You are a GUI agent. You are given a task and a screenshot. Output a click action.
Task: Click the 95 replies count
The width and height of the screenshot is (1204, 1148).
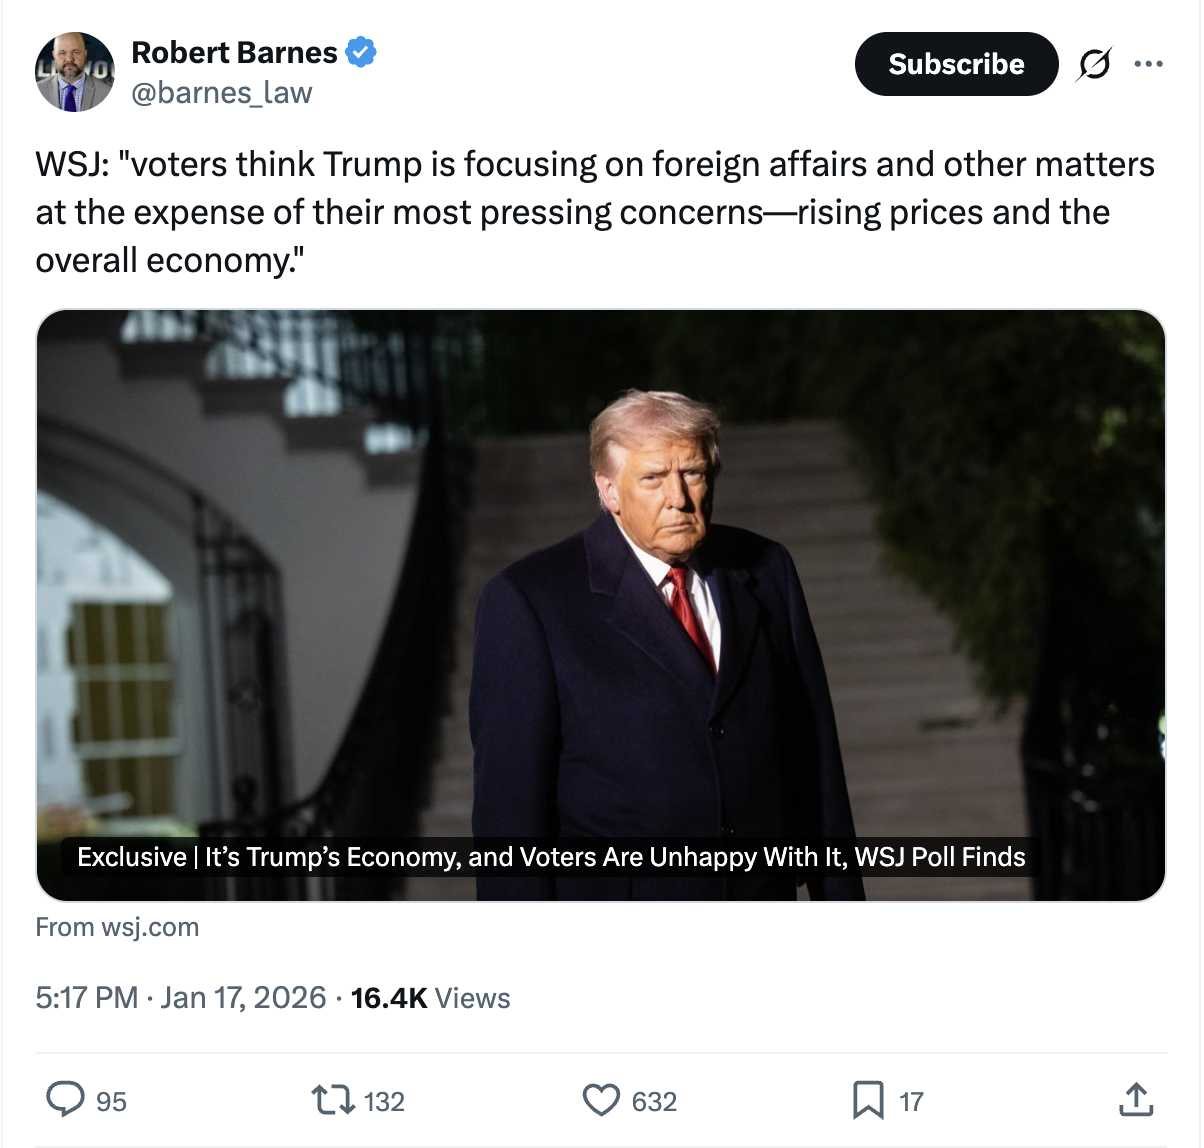click(x=111, y=1101)
